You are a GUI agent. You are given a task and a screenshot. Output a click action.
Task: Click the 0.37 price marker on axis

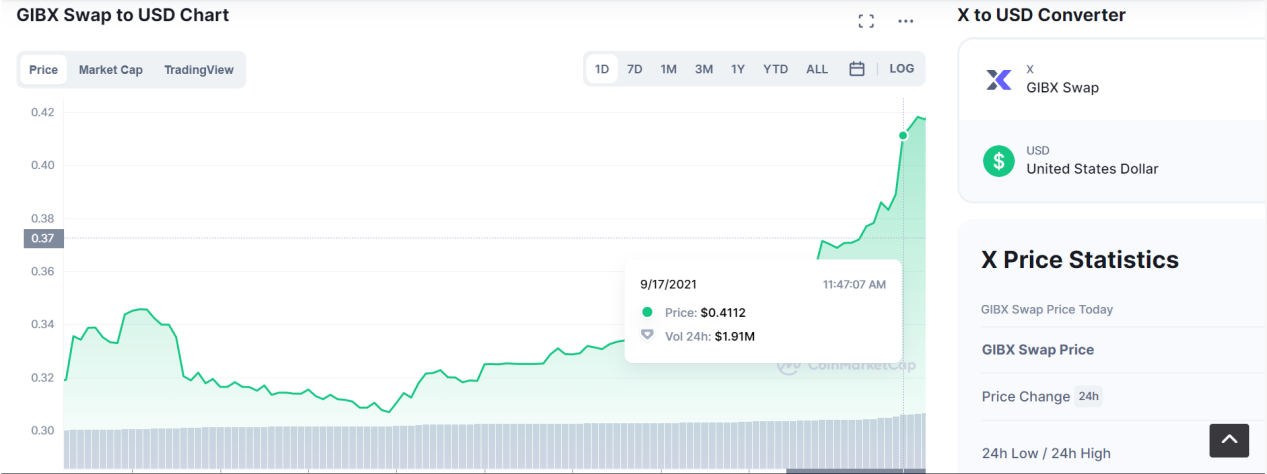click(x=43, y=238)
